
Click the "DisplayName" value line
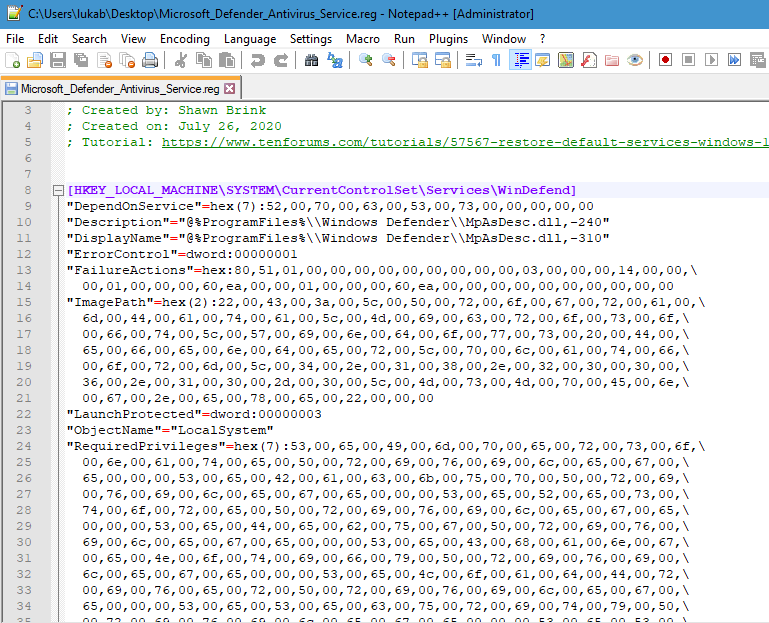coord(338,238)
